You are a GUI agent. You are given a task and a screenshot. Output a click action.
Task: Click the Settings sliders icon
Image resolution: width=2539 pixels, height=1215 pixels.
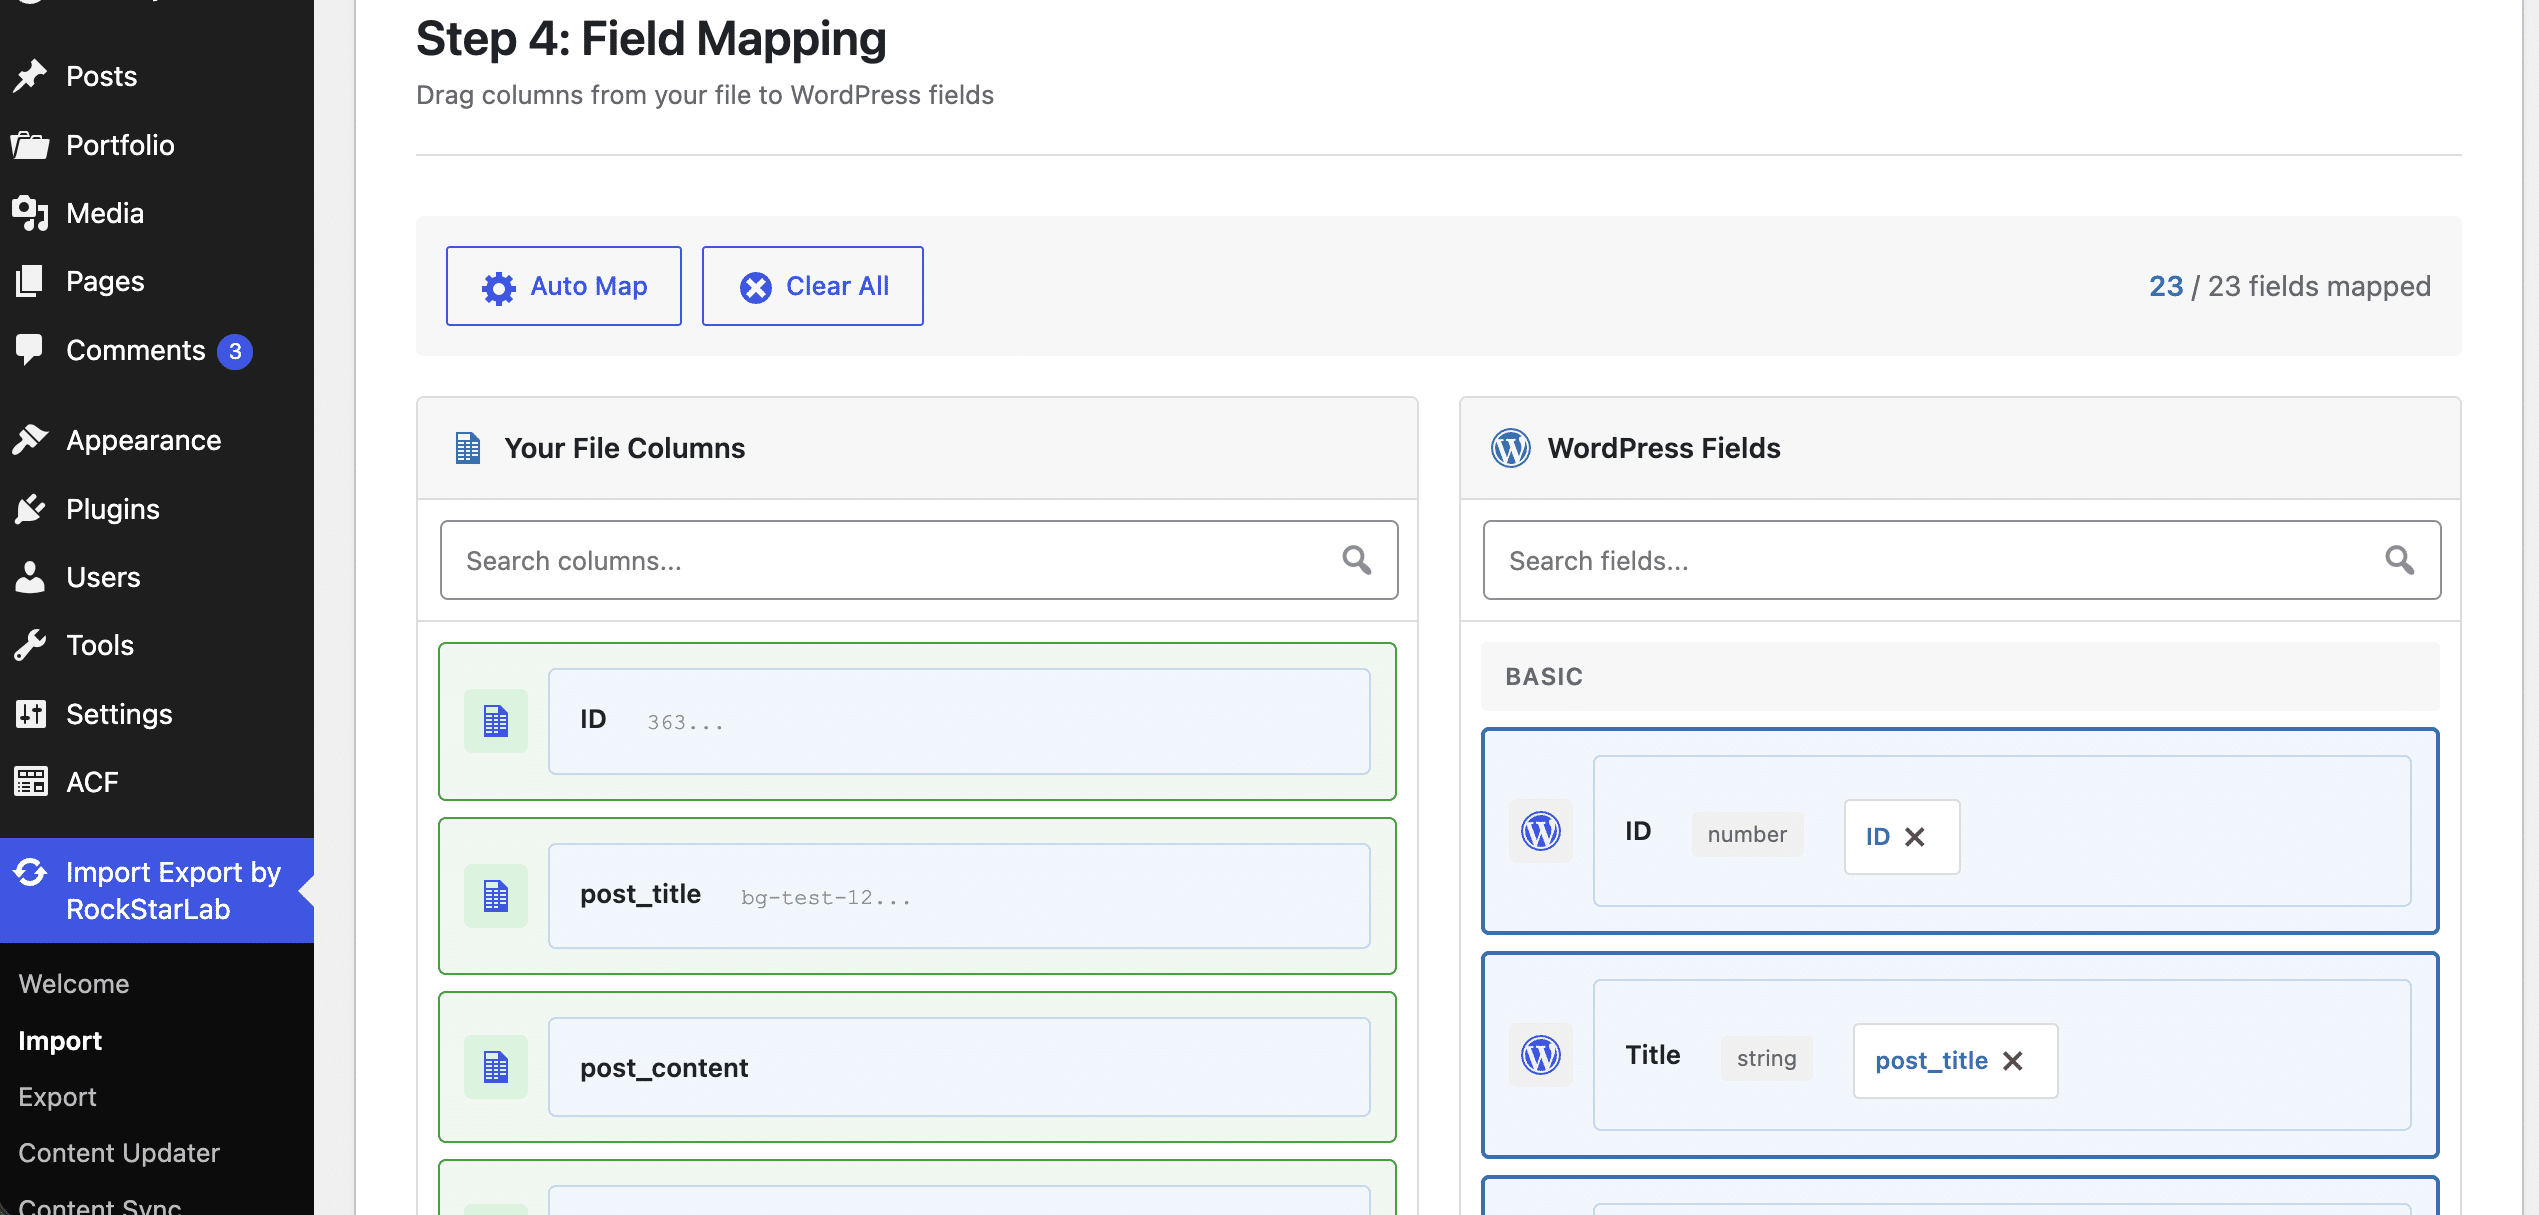point(30,714)
